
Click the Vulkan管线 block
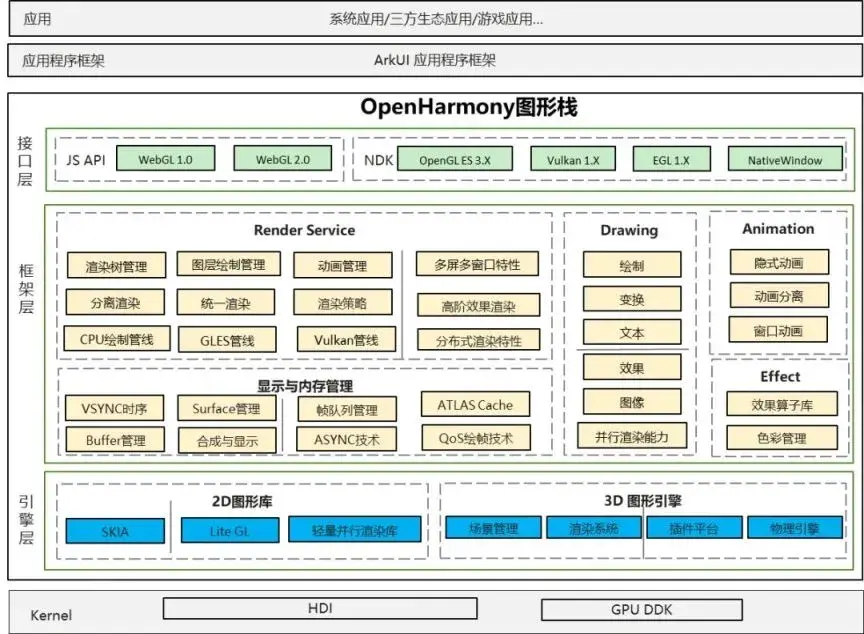tap(346, 339)
